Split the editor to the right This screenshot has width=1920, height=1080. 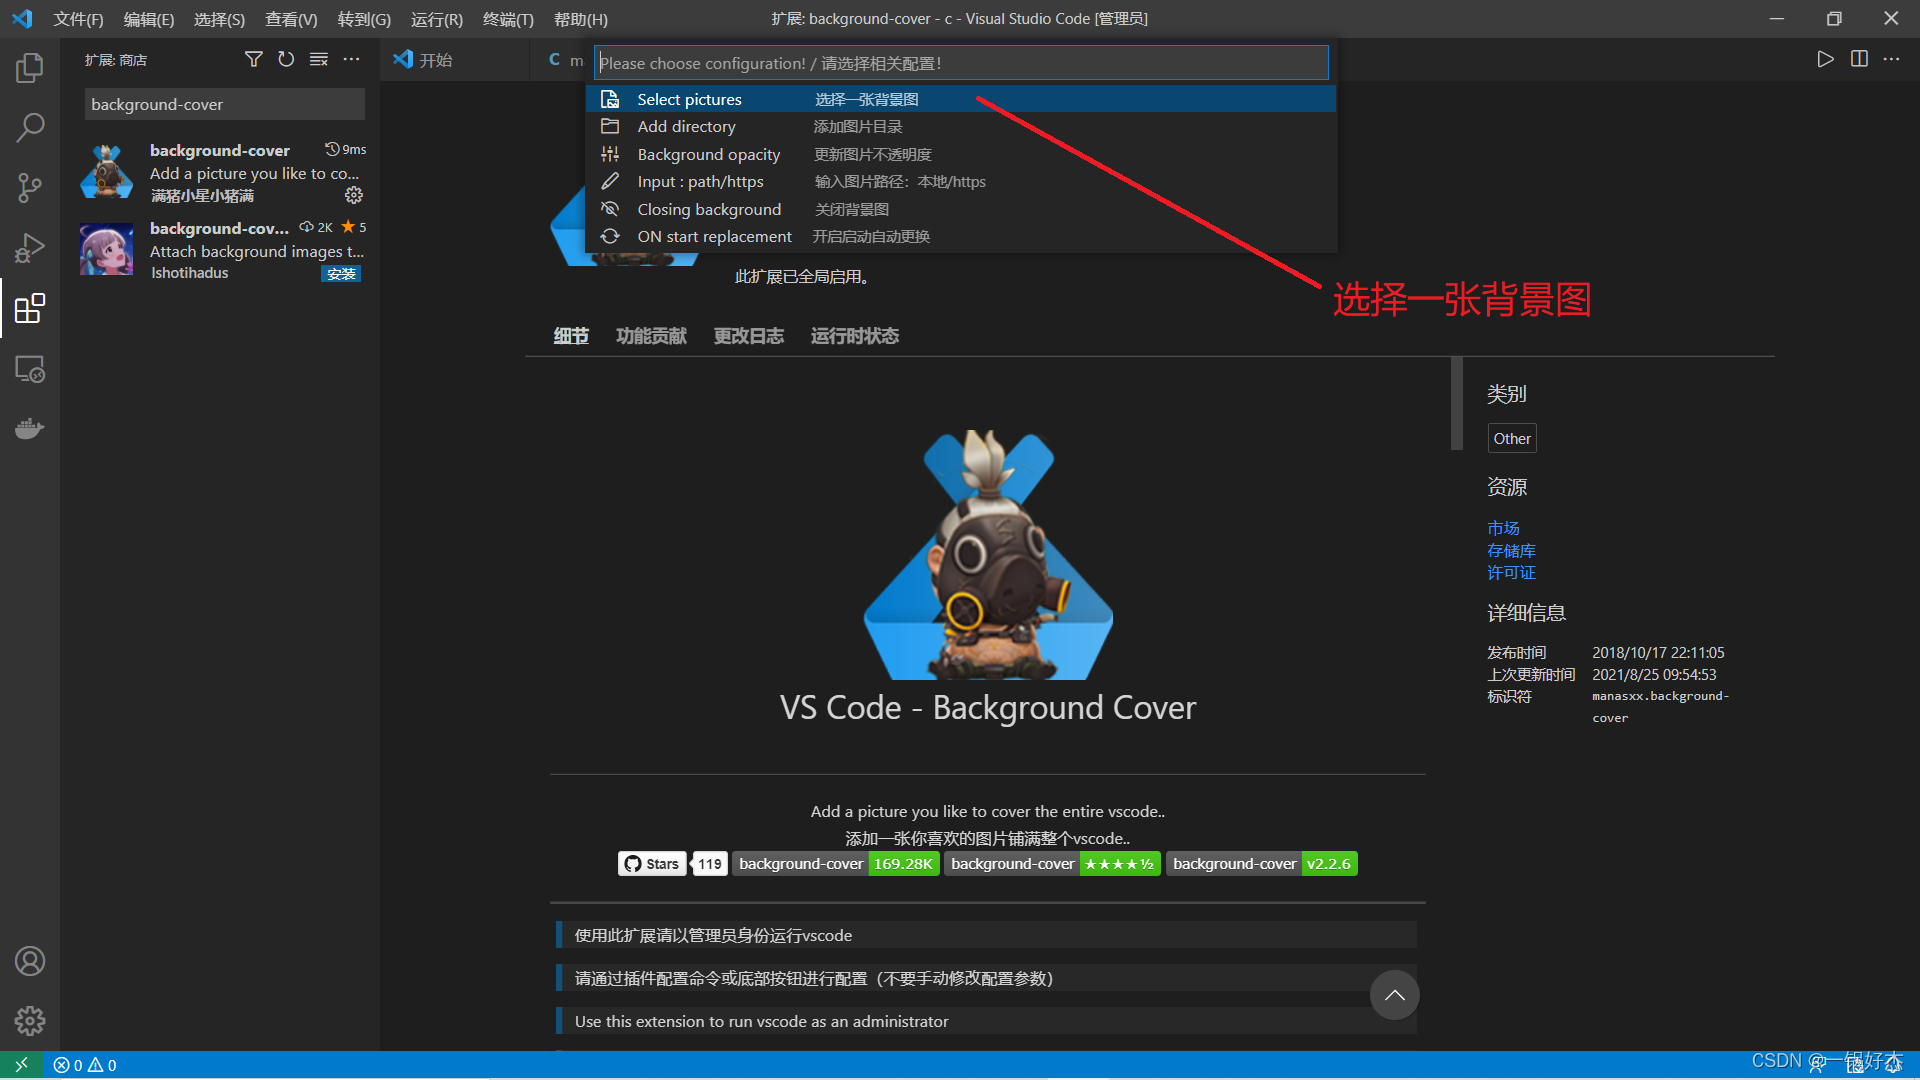click(1859, 59)
